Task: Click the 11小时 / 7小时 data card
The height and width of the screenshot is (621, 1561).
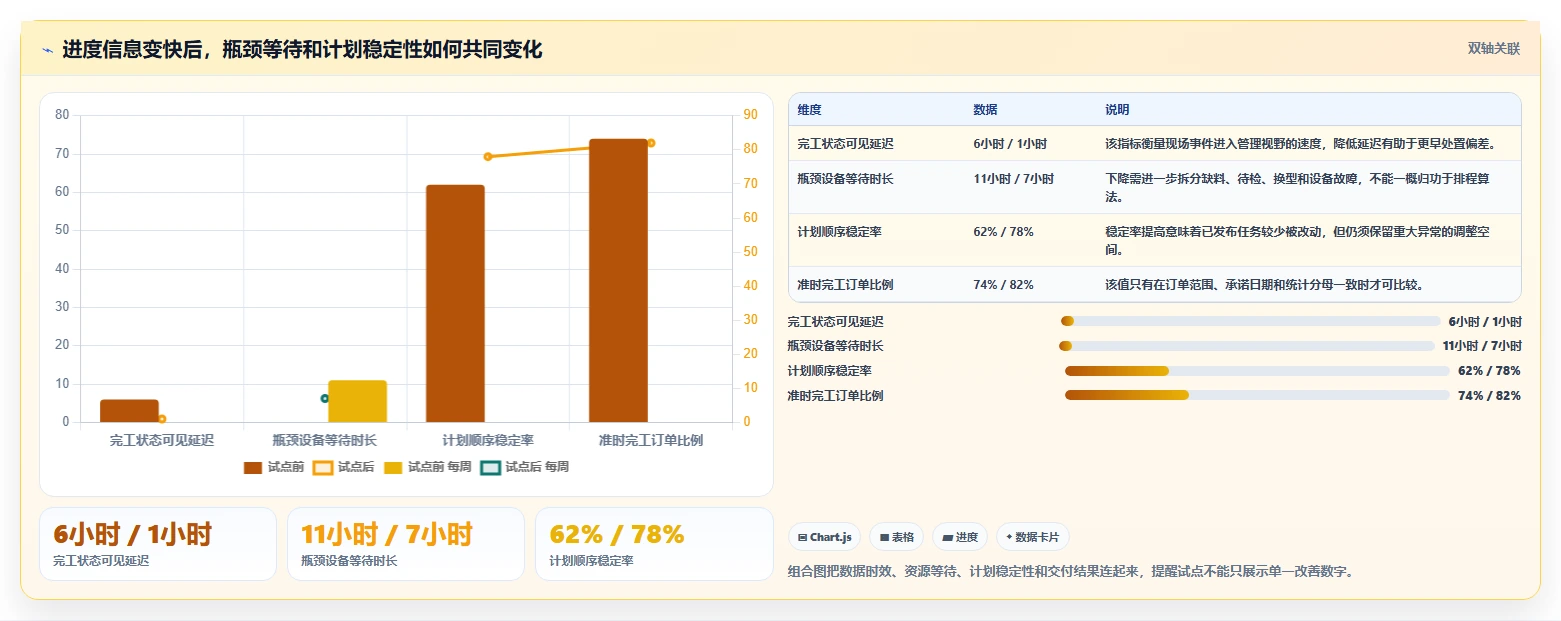Action: [x=406, y=544]
